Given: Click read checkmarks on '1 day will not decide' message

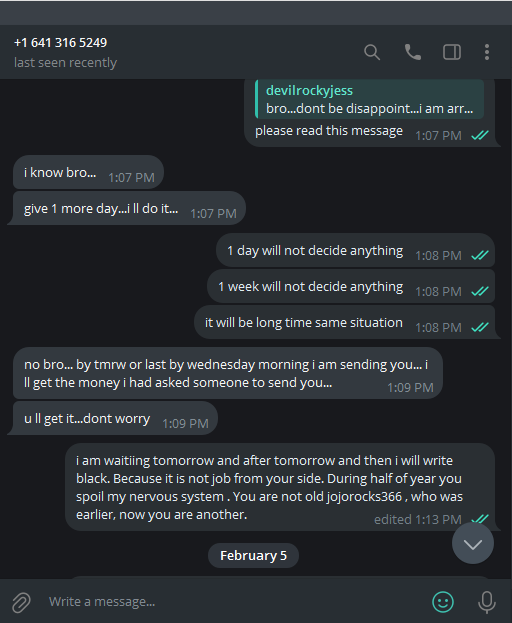Looking at the screenshot, I should coord(480,255).
